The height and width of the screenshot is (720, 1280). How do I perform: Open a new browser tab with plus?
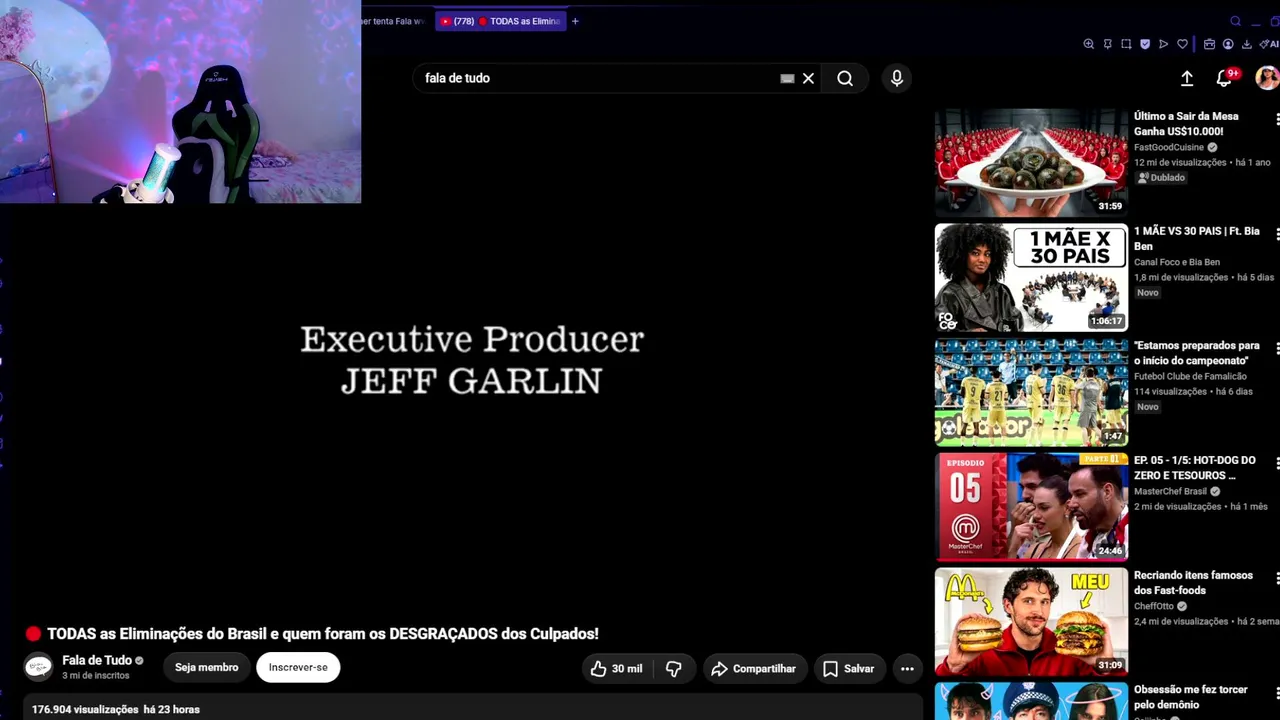pyautogui.click(x=575, y=21)
